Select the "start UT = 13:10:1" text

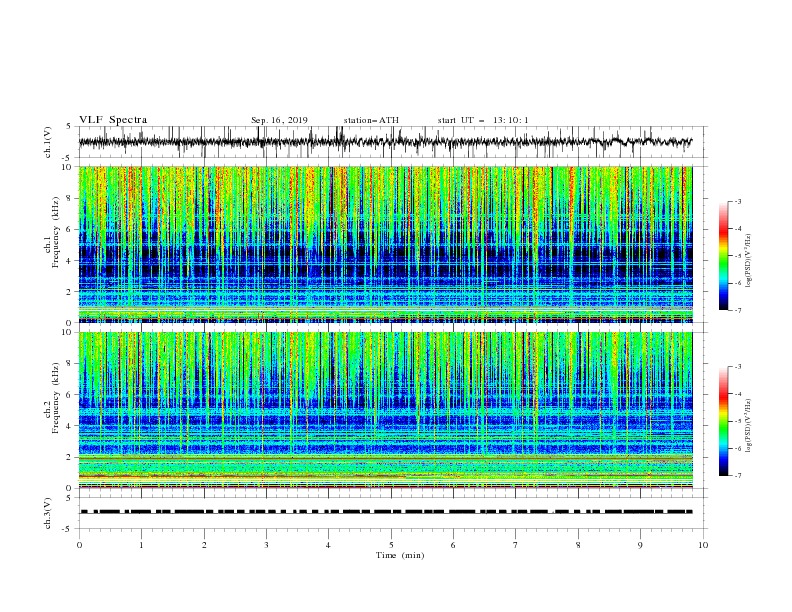click(483, 120)
